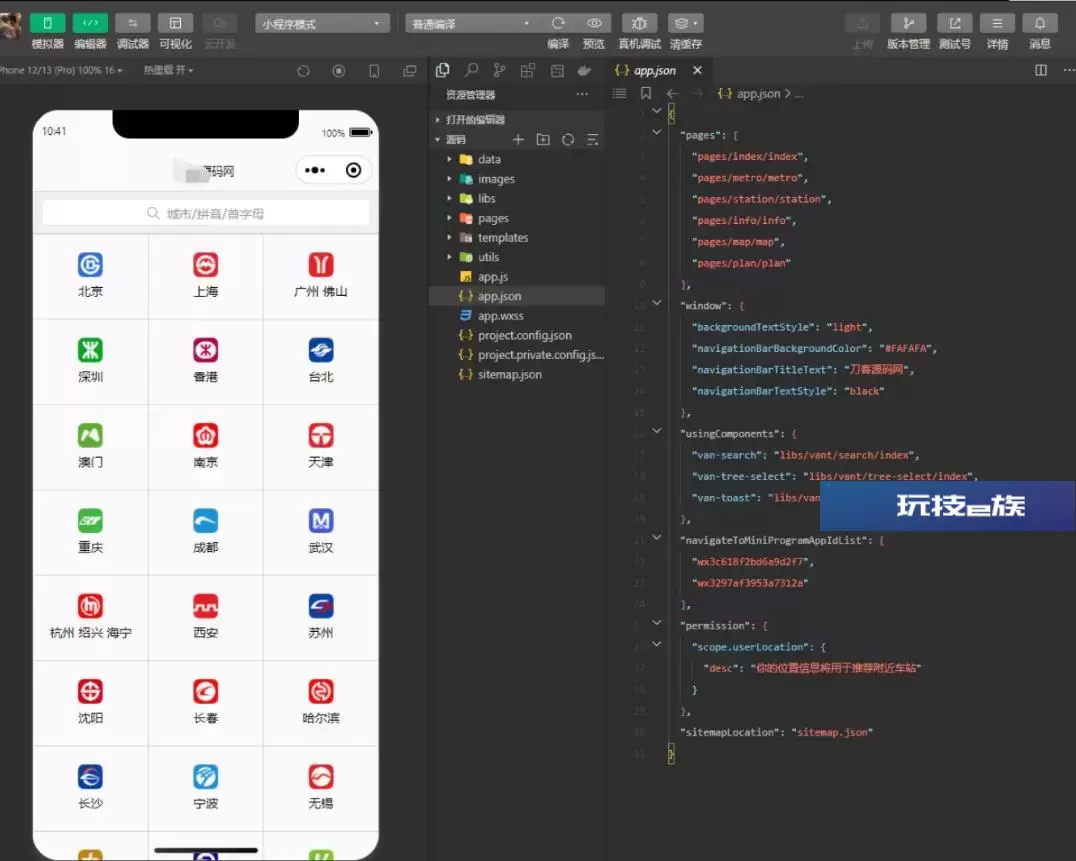Create a new folder in the file tree
This screenshot has height=861, width=1076.
pyautogui.click(x=543, y=139)
